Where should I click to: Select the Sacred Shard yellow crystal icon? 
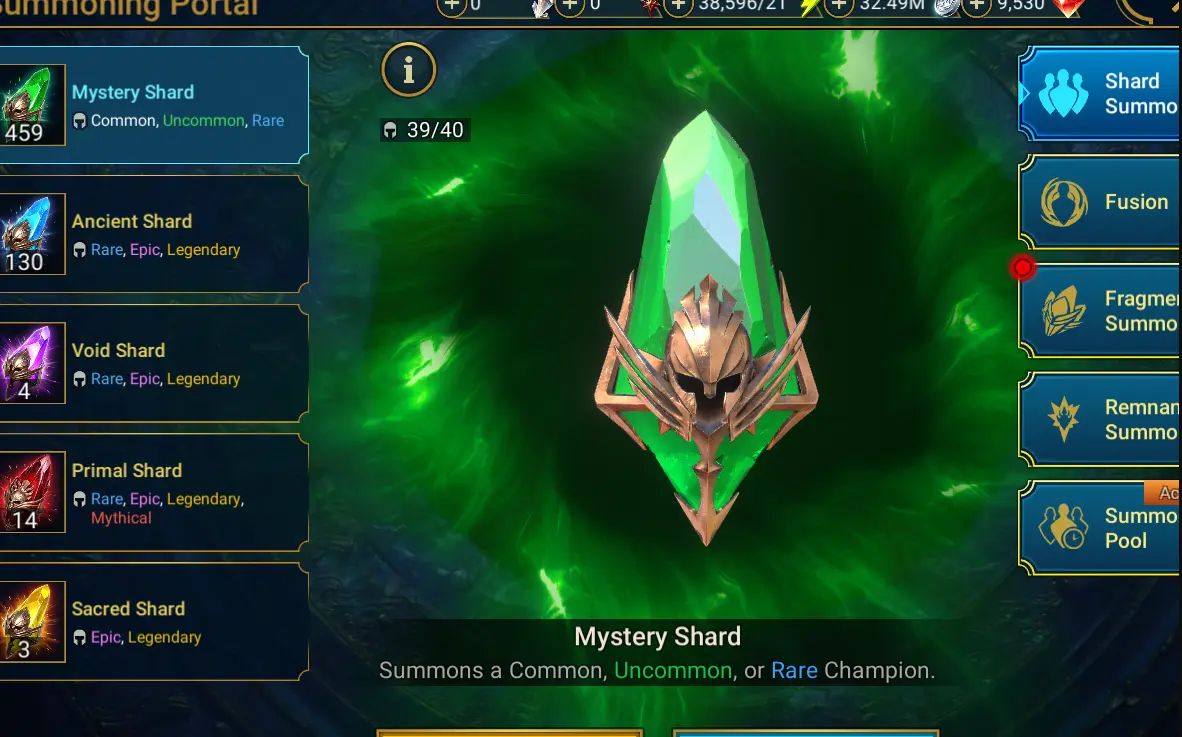[x=32, y=622]
